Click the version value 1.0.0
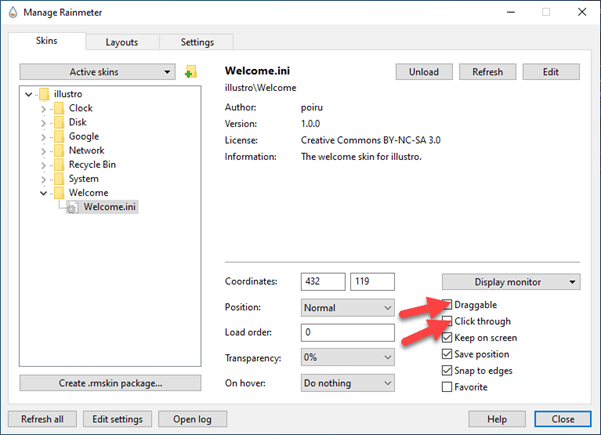 coord(310,124)
